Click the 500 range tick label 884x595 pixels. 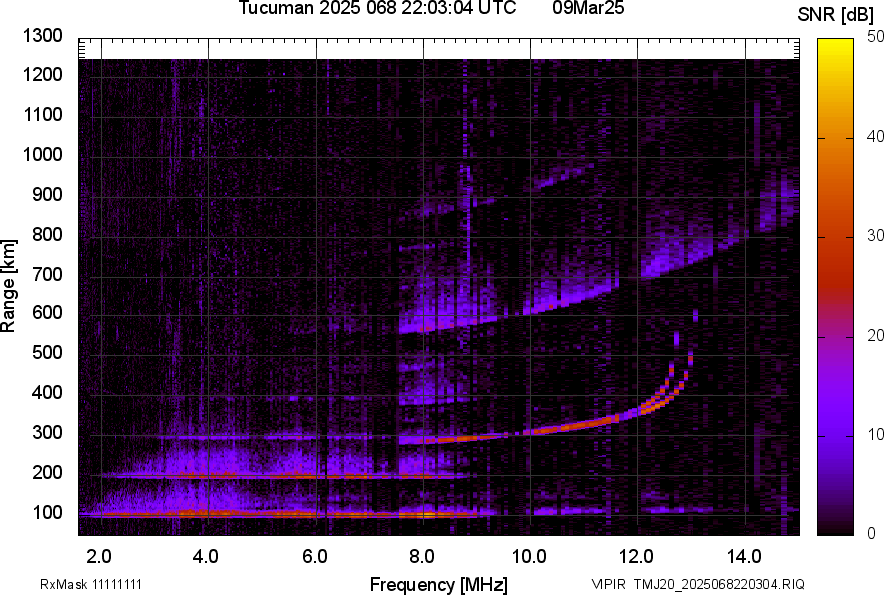(48, 353)
